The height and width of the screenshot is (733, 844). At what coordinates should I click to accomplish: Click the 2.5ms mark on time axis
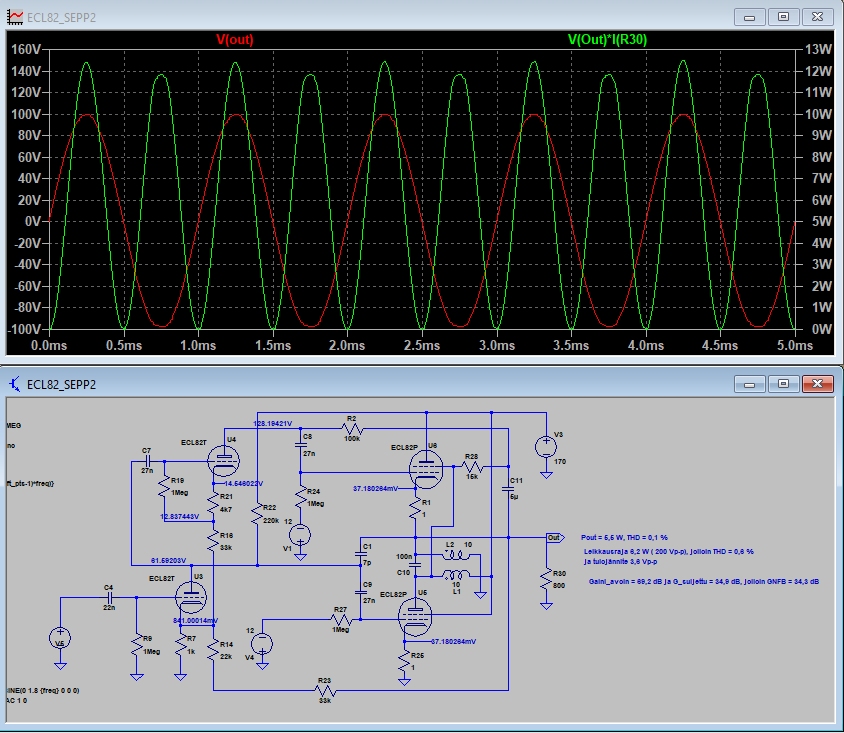coord(421,344)
